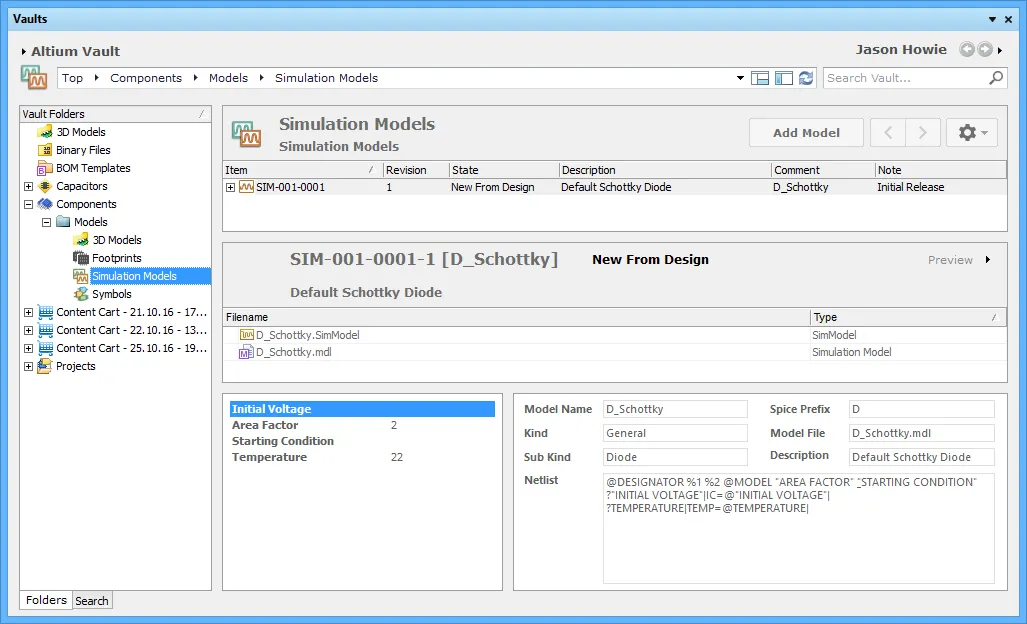Toggle the horizontal split view layout icon
Screen dimensions: 1027x624
(x=760, y=78)
